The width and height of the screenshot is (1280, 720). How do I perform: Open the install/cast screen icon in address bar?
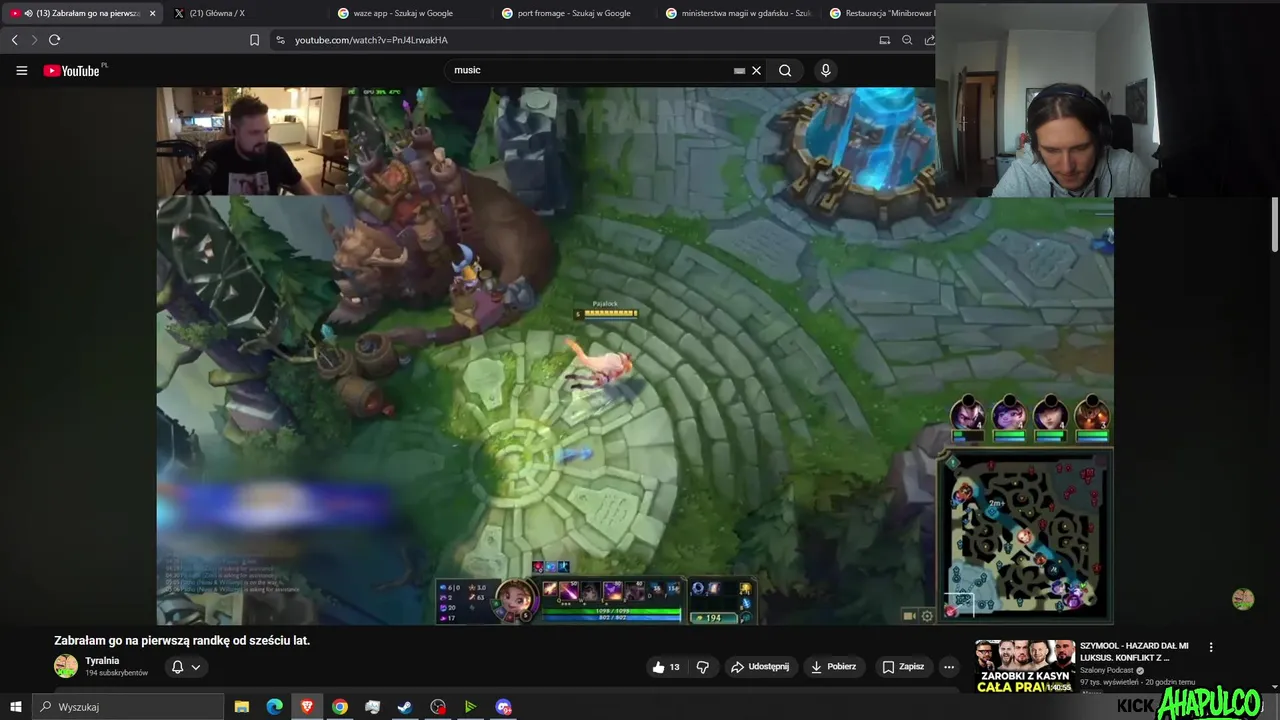pyautogui.click(x=884, y=40)
